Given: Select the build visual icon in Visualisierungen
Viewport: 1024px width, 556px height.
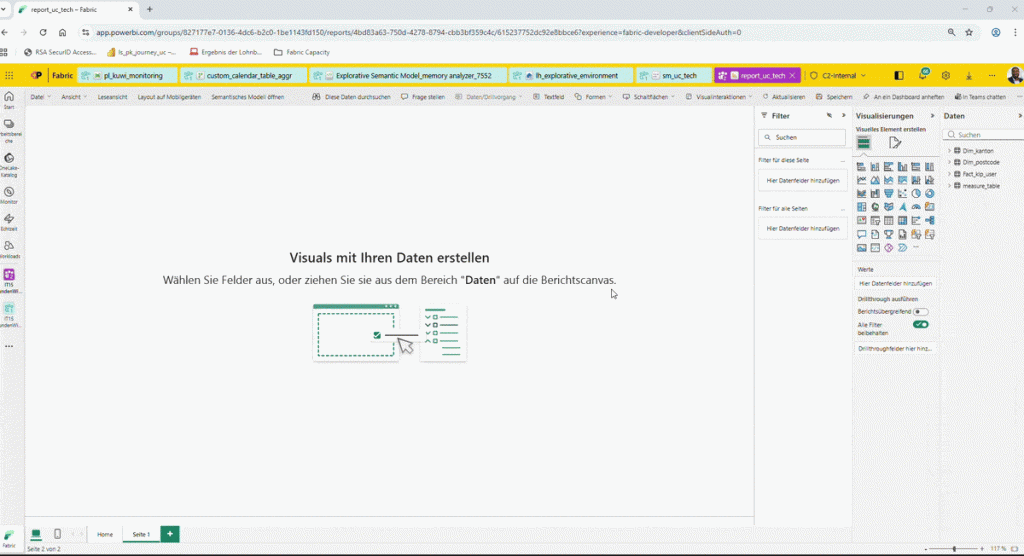Looking at the screenshot, I should tap(863, 143).
